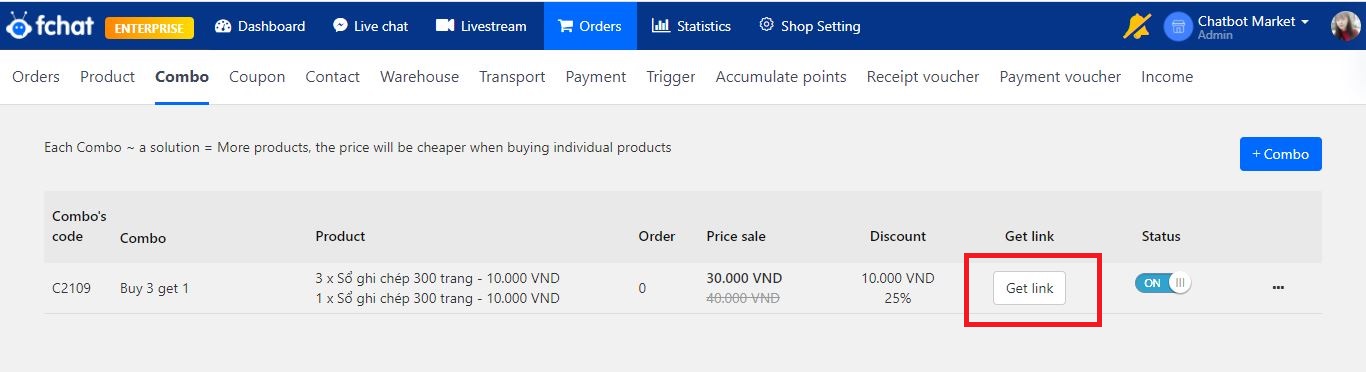Open Statistics via bar chart icon
The height and width of the screenshot is (372, 1366).
pyautogui.click(x=661, y=26)
